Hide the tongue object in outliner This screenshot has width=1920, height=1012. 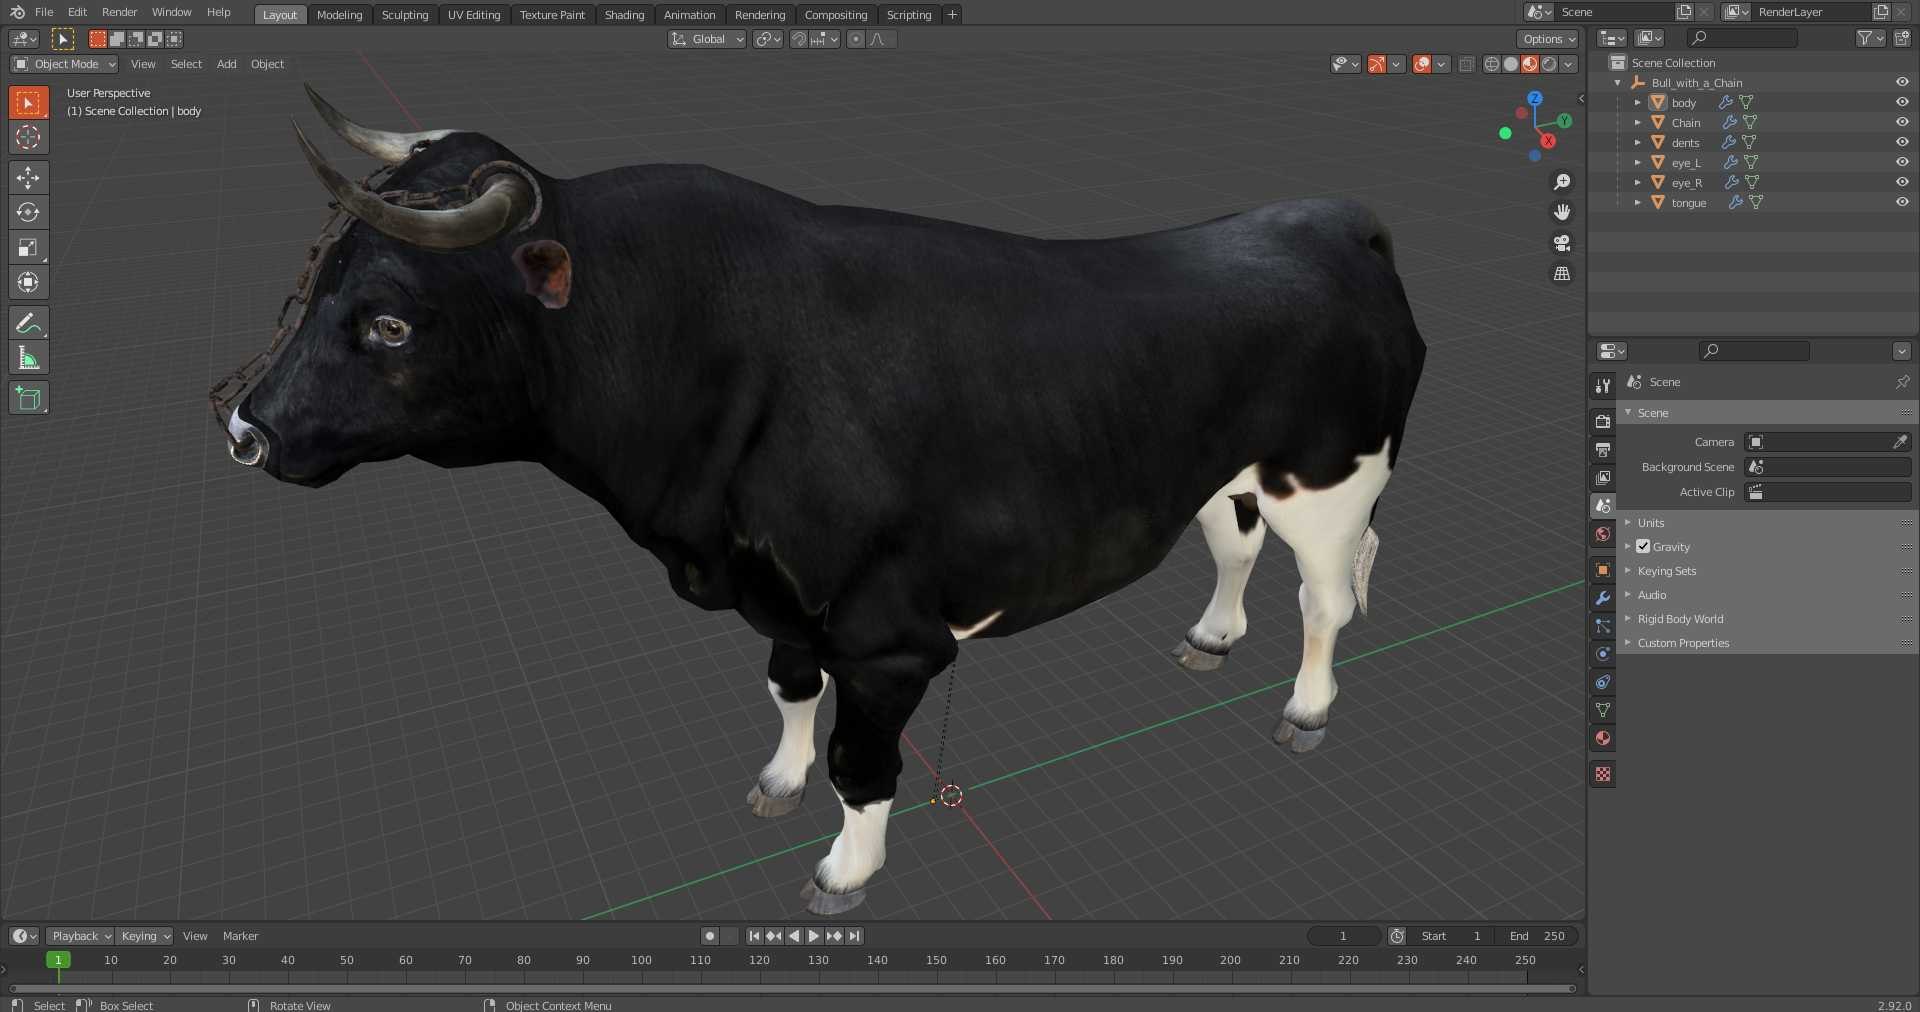[1902, 202]
